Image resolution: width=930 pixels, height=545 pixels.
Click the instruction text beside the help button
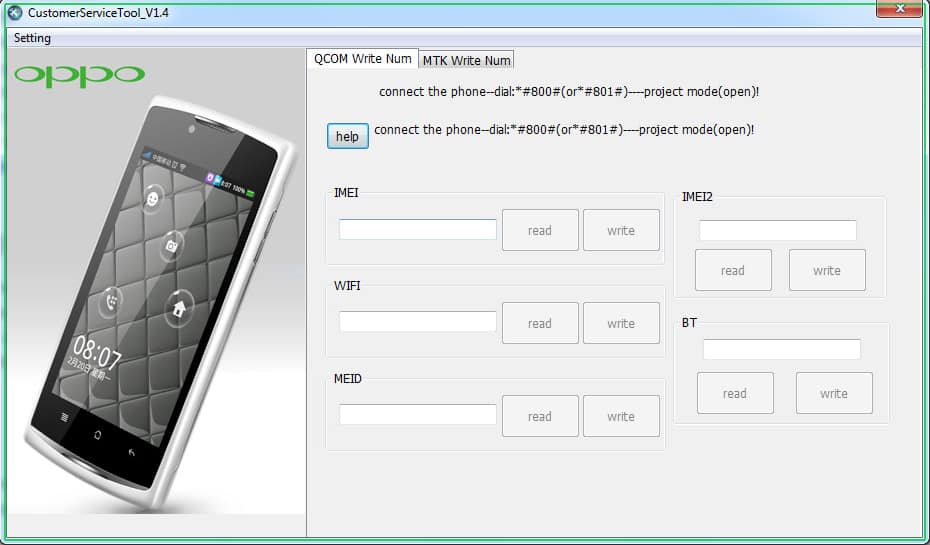[564, 130]
